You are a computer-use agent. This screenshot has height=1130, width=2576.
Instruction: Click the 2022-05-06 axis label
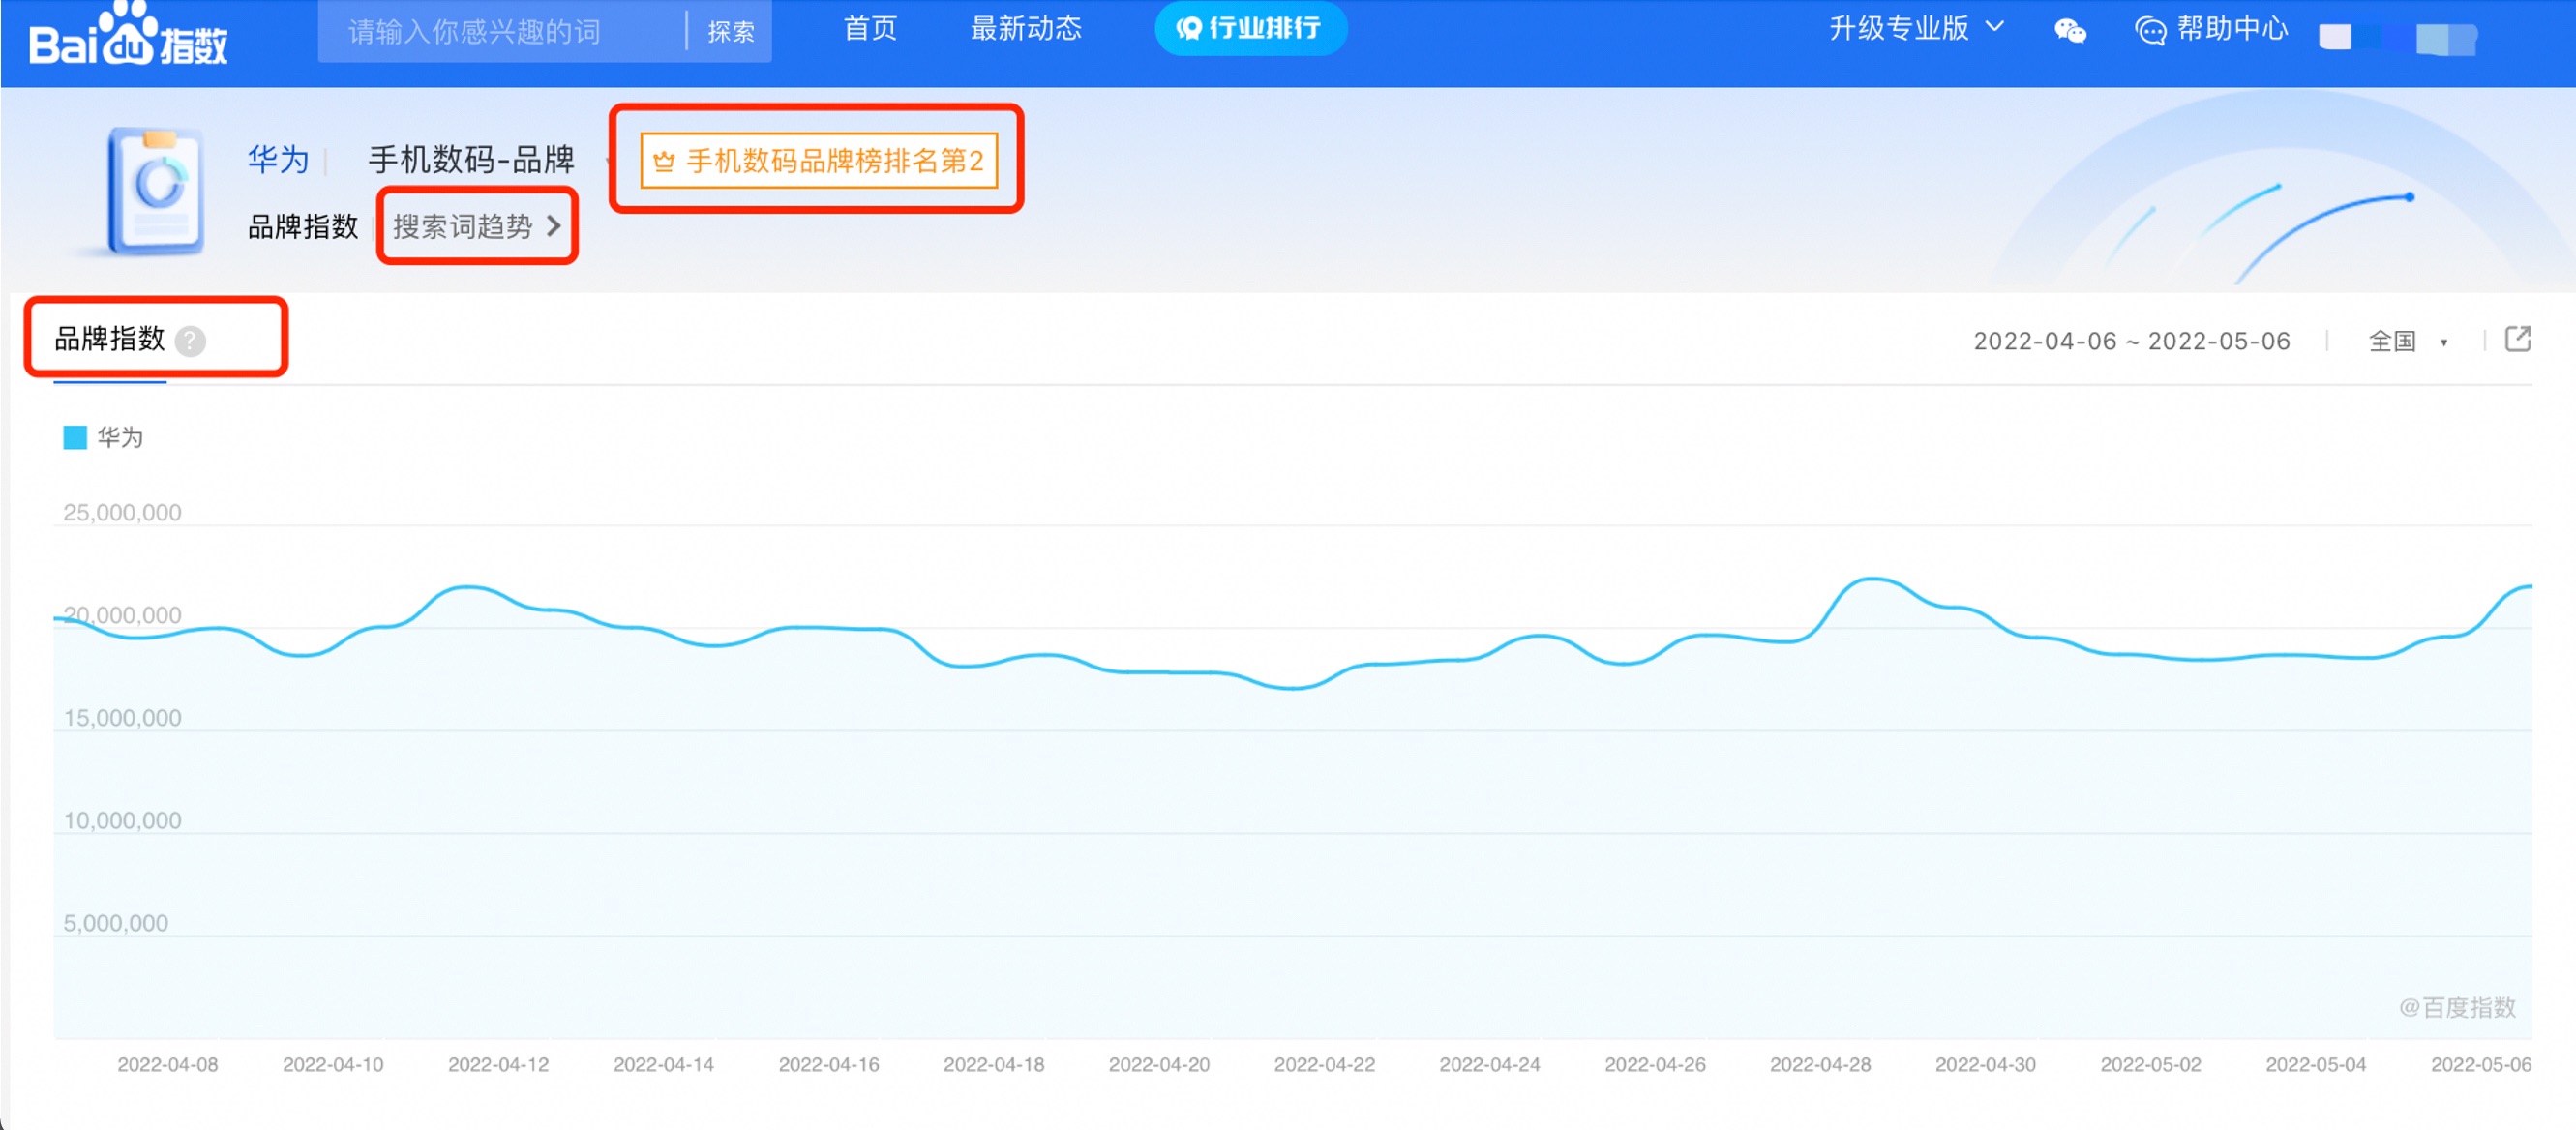pos(2481,1064)
